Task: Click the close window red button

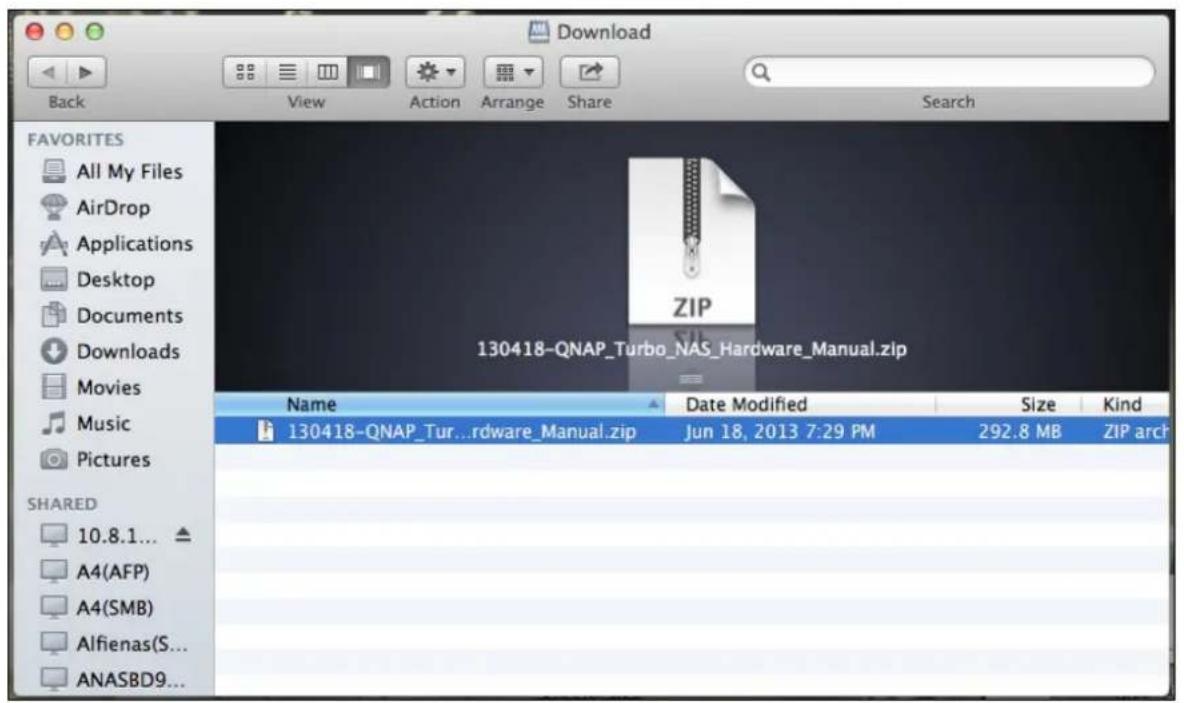Action: (x=35, y=32)
